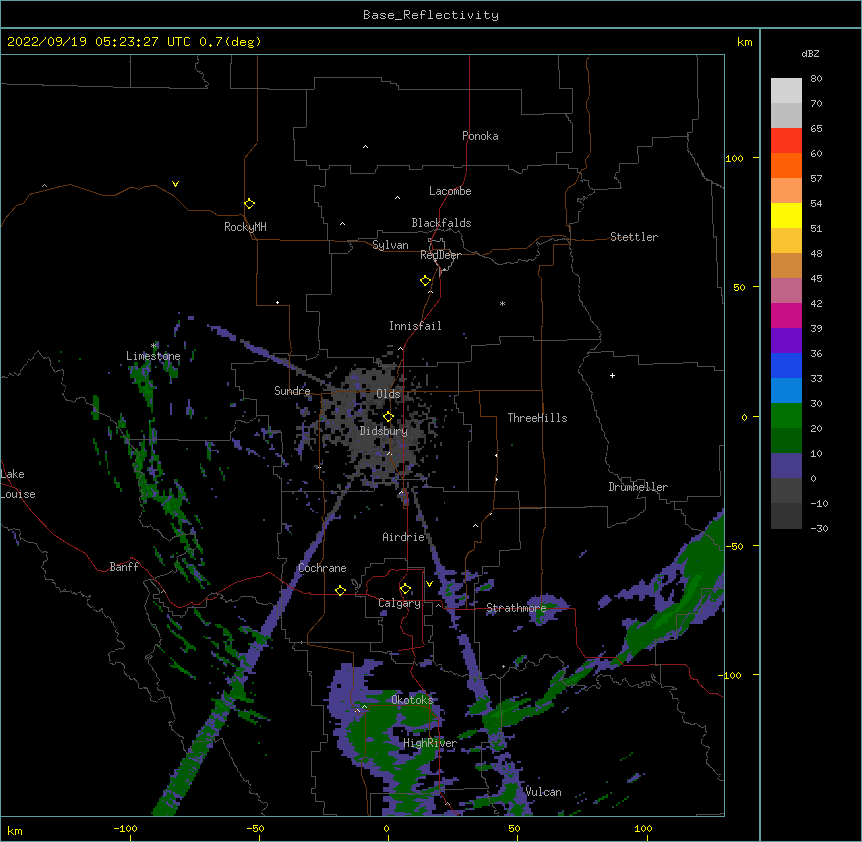Viewport: 862px width, 842px height.
Task: Click the Olds town label
Action: (388, 394)
